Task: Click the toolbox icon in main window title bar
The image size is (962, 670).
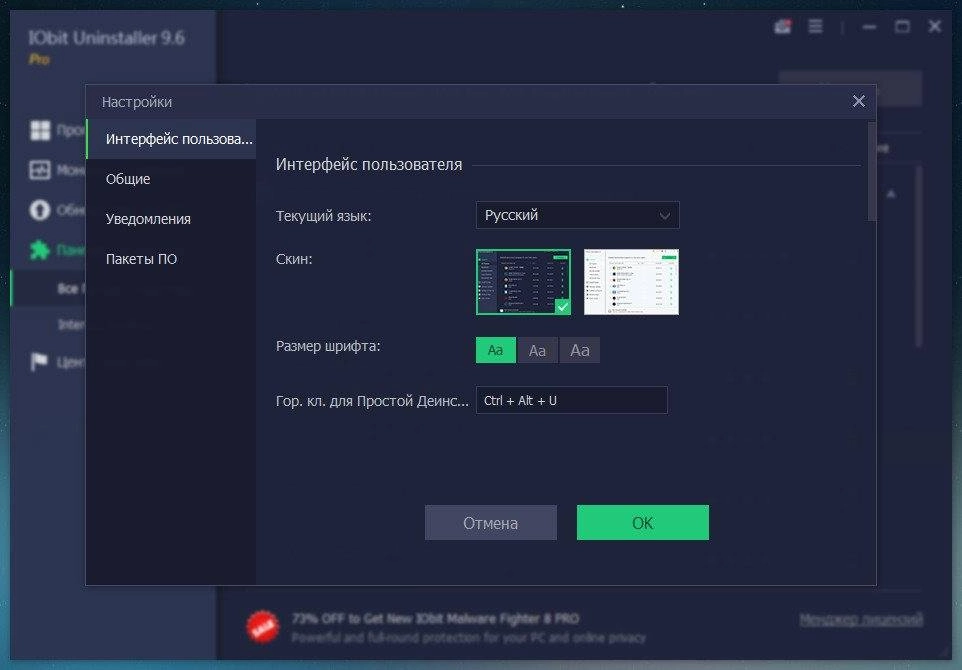Action: (x=782, y=26)
